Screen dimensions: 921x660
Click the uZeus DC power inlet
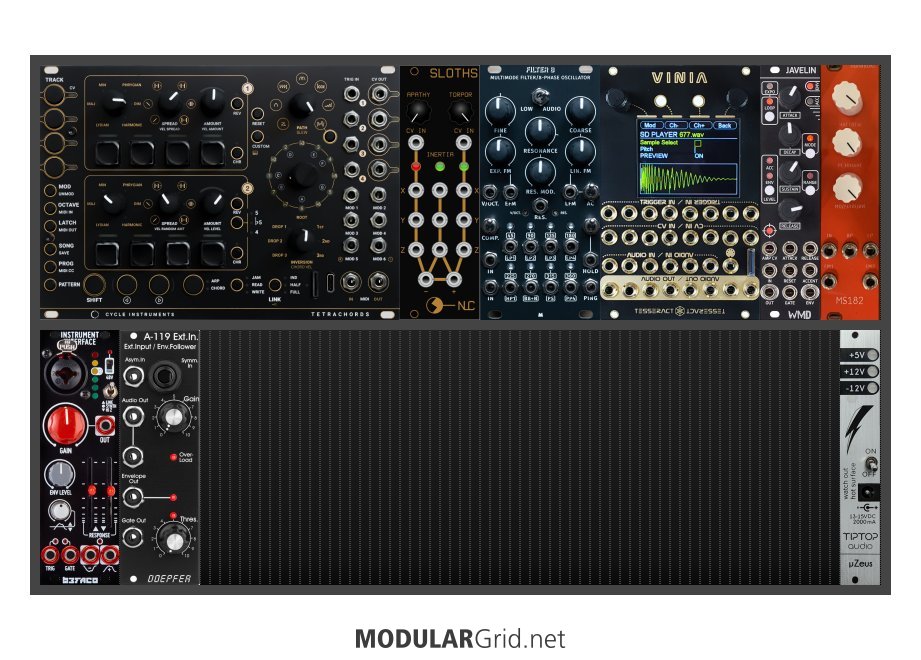click(869, 492)
